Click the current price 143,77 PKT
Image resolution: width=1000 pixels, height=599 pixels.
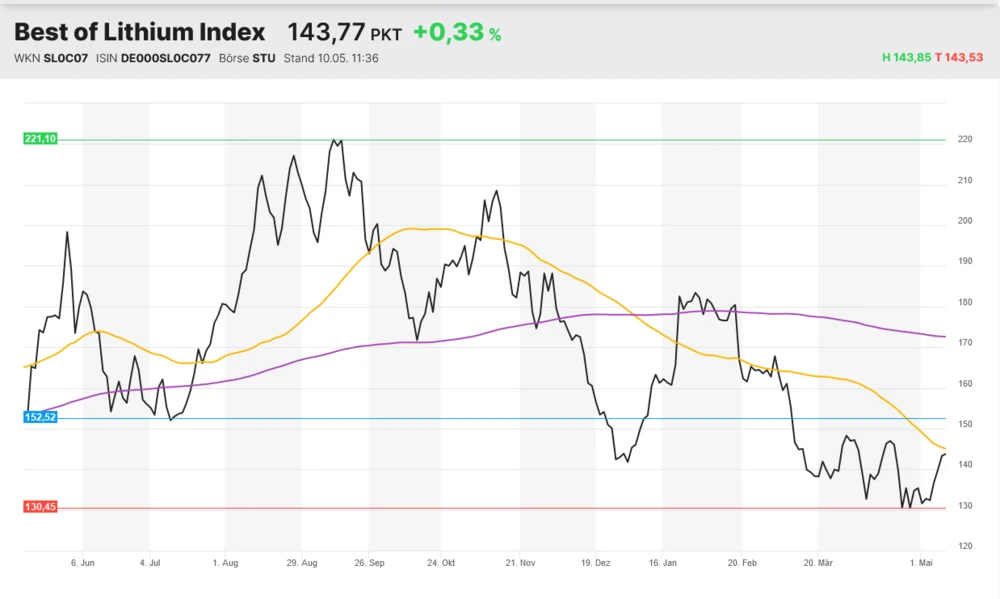(x=344, y=33)
